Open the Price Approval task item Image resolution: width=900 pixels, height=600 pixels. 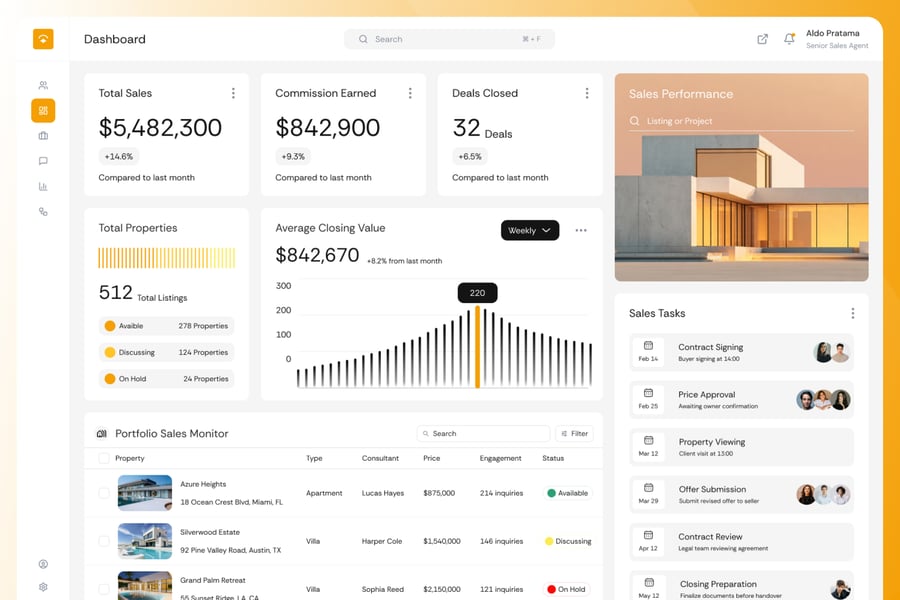(741, 400)
